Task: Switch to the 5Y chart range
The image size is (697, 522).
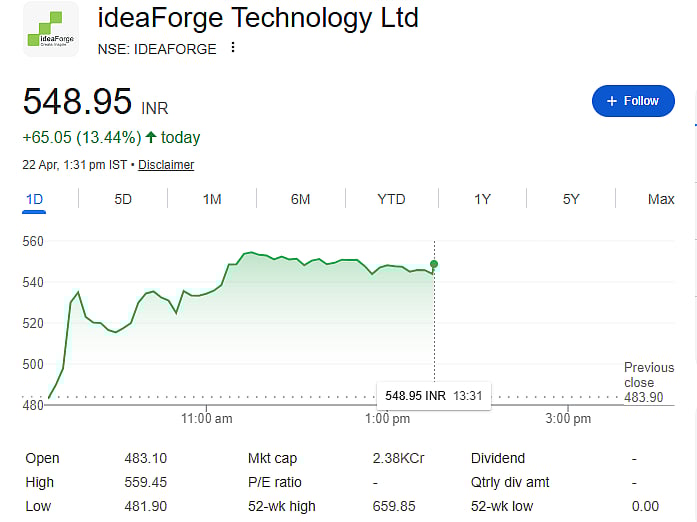Action: (x=571, y=199)
